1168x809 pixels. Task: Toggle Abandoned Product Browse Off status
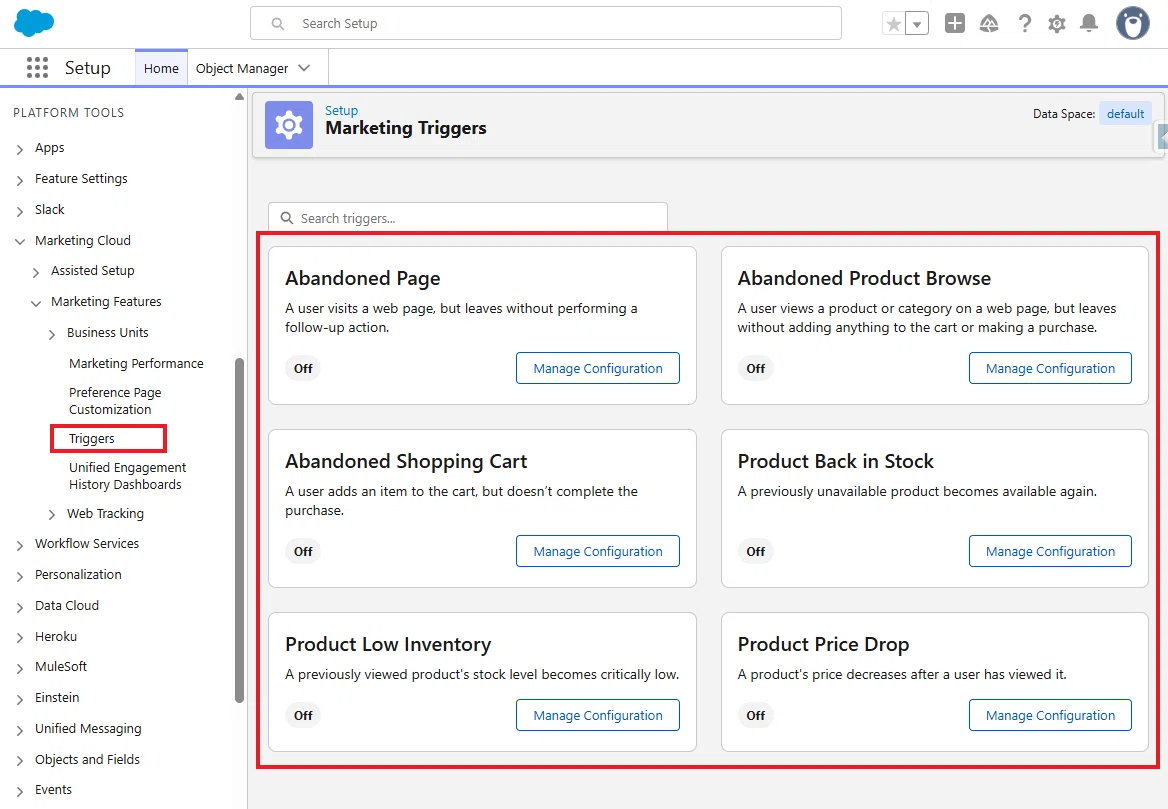coord(756,368)
